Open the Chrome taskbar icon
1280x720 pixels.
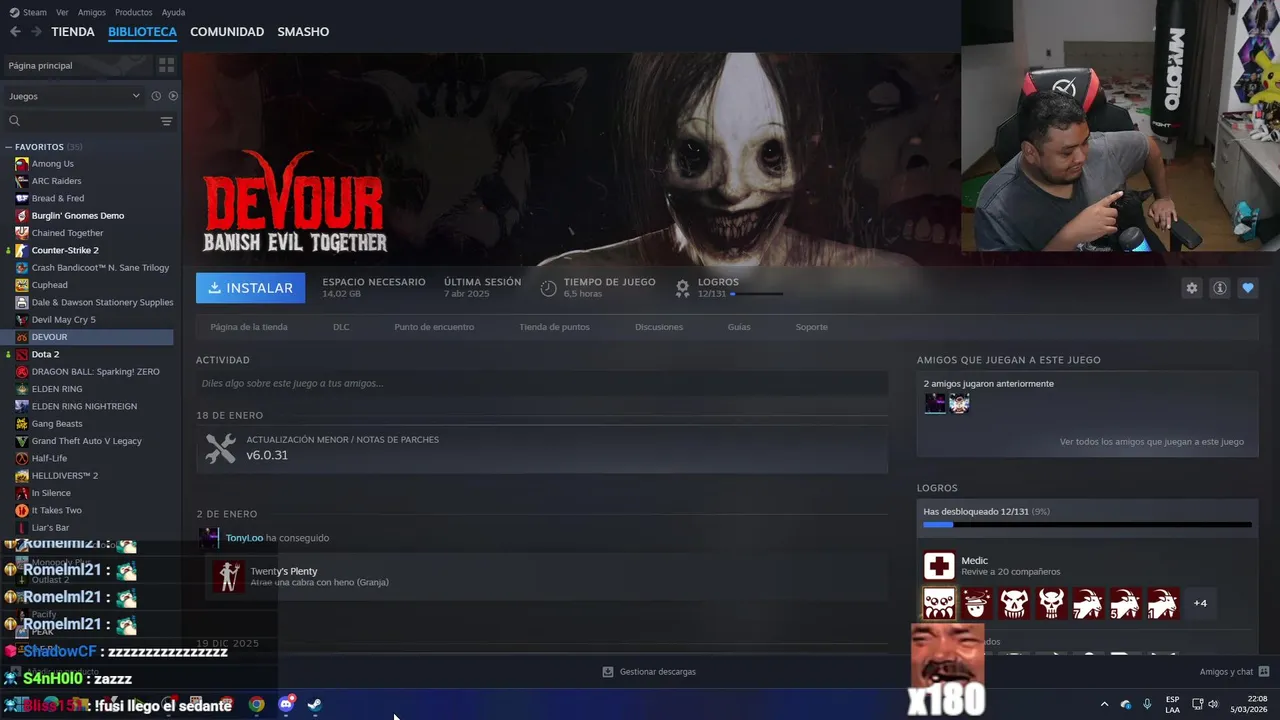(x=257, y=704)
